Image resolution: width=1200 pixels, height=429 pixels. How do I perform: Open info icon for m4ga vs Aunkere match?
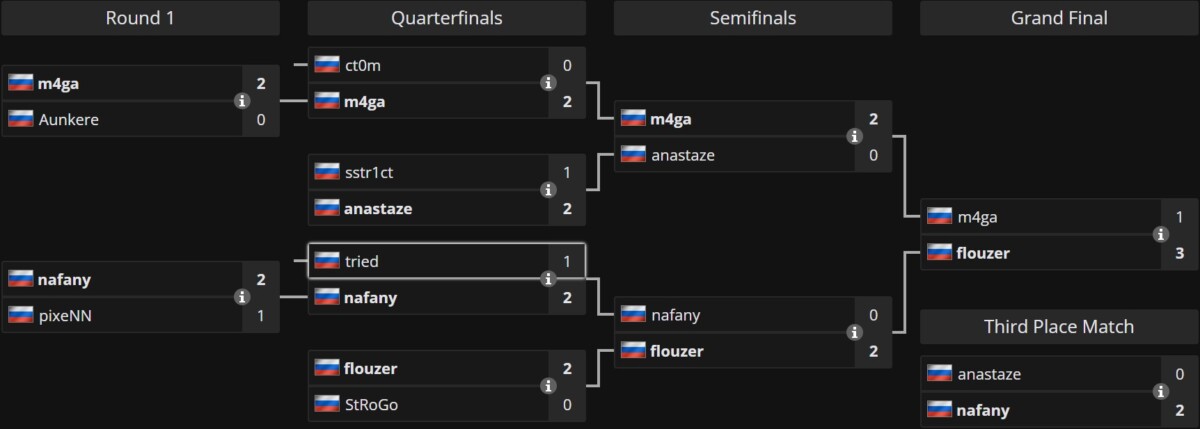point(241,101)
